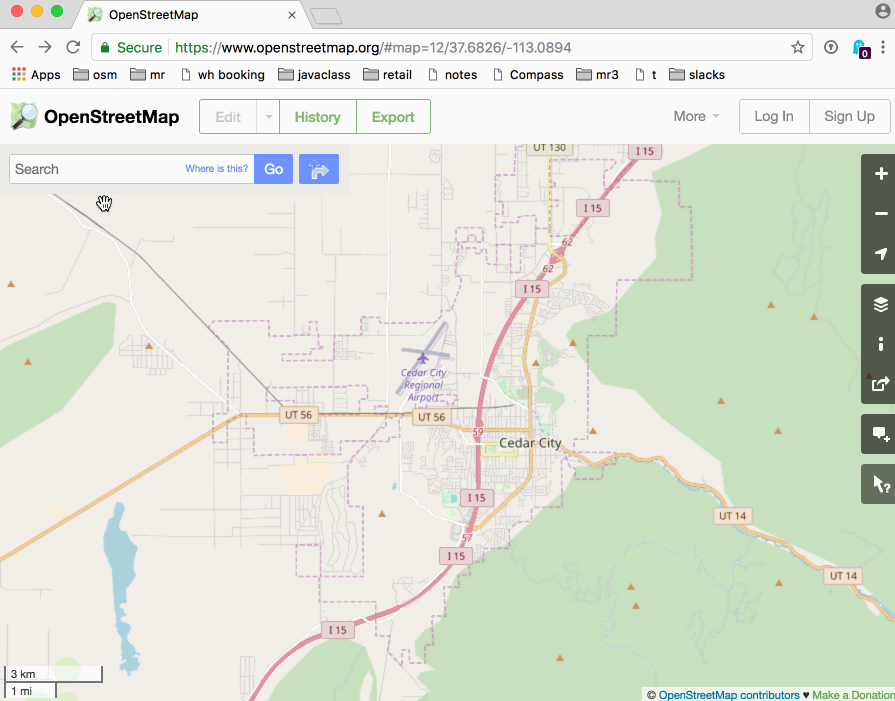
Task: Open the 'wh booking' bookmark
Action: pos(223,75)
